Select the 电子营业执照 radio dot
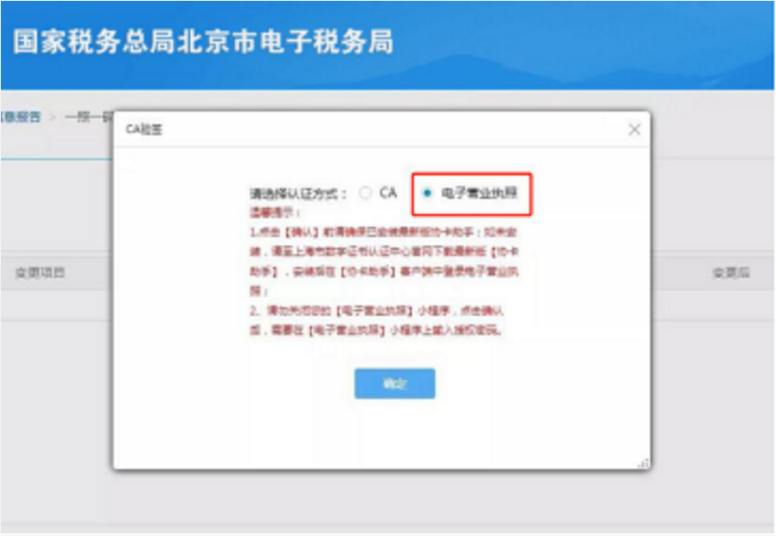The image size is (776, 536). [427, 193]
